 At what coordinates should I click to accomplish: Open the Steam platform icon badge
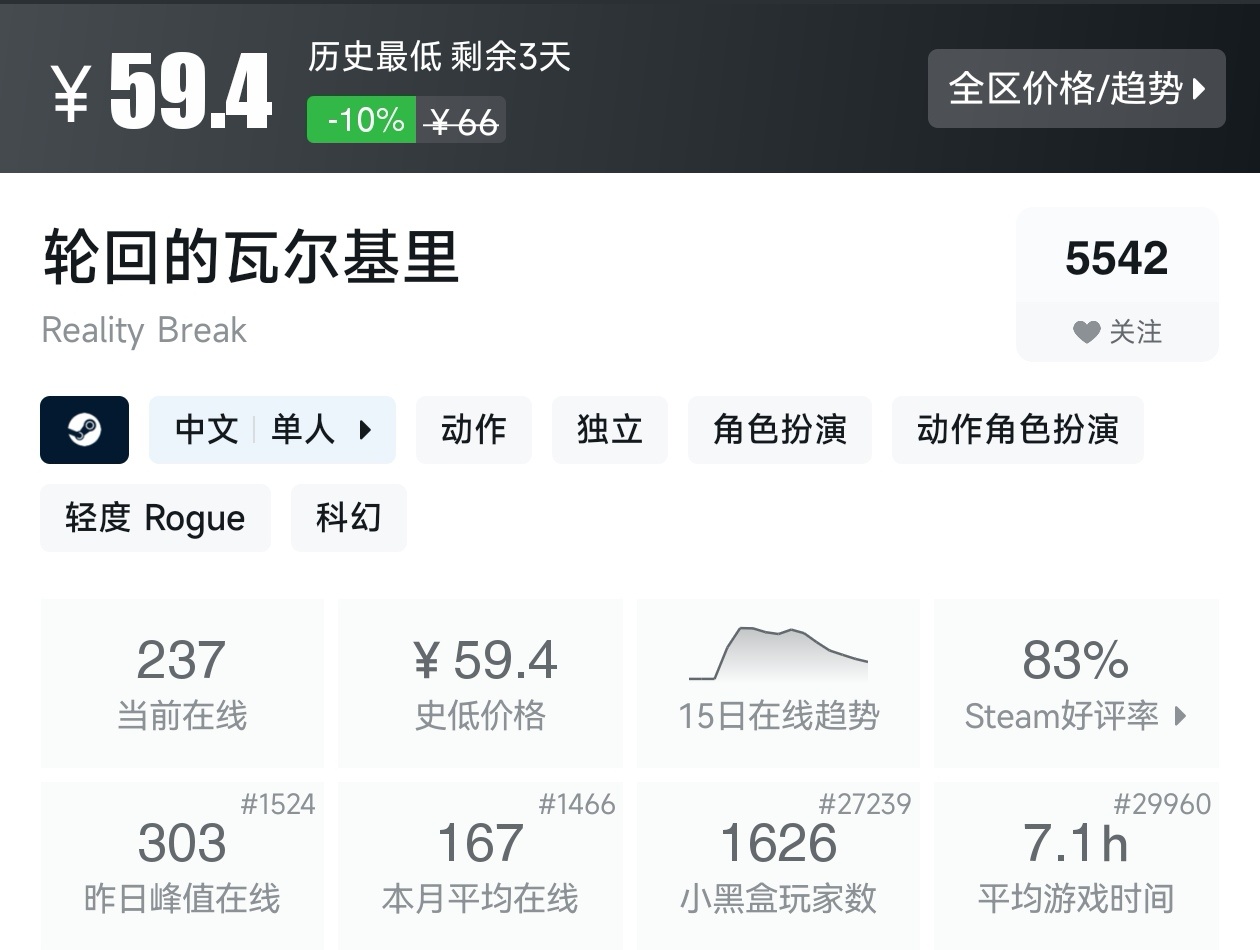[x=84, y=430]
